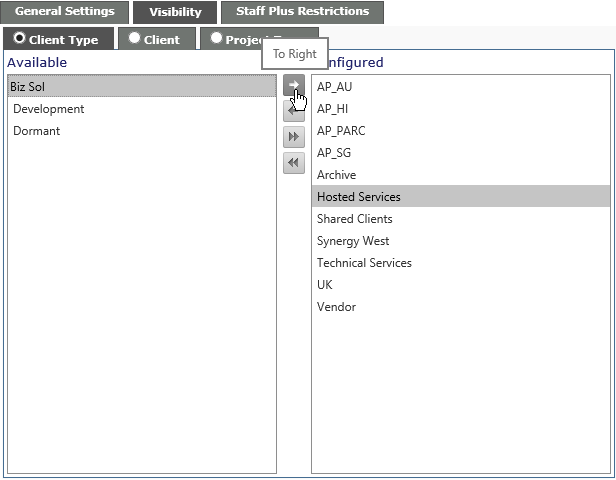Image resolution: width=616 pixels, height=480 pixels.
Task: Select the Client Type radio button
Action: pyautogui.click(x=19, y=38)
